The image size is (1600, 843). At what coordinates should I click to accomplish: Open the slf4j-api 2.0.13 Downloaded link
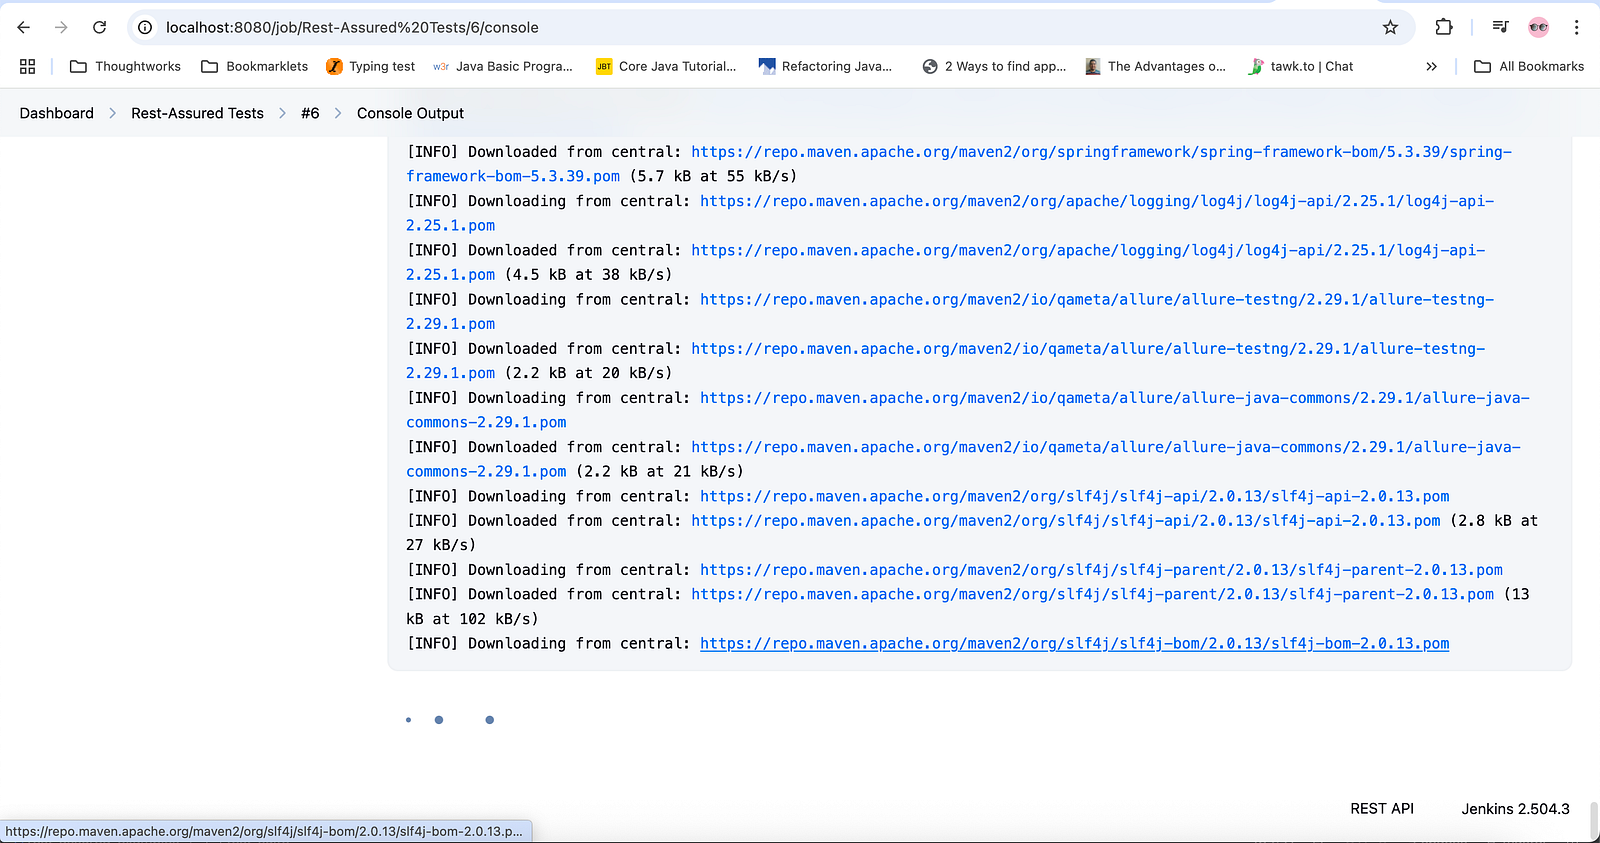[x=1066, y=521]
